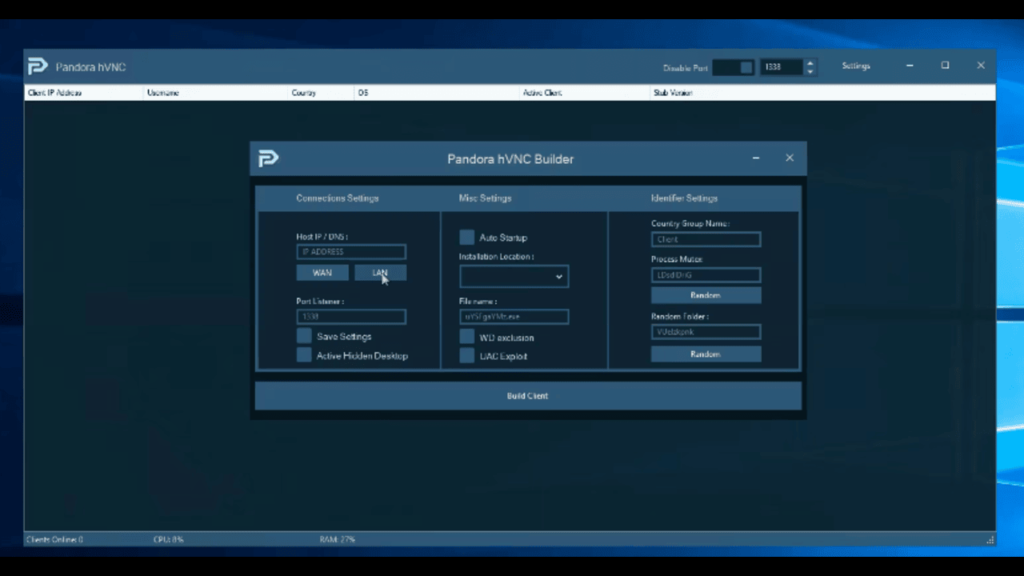Click the WAN button
This screenshot has height=576, width=1024.
[322, 273]
